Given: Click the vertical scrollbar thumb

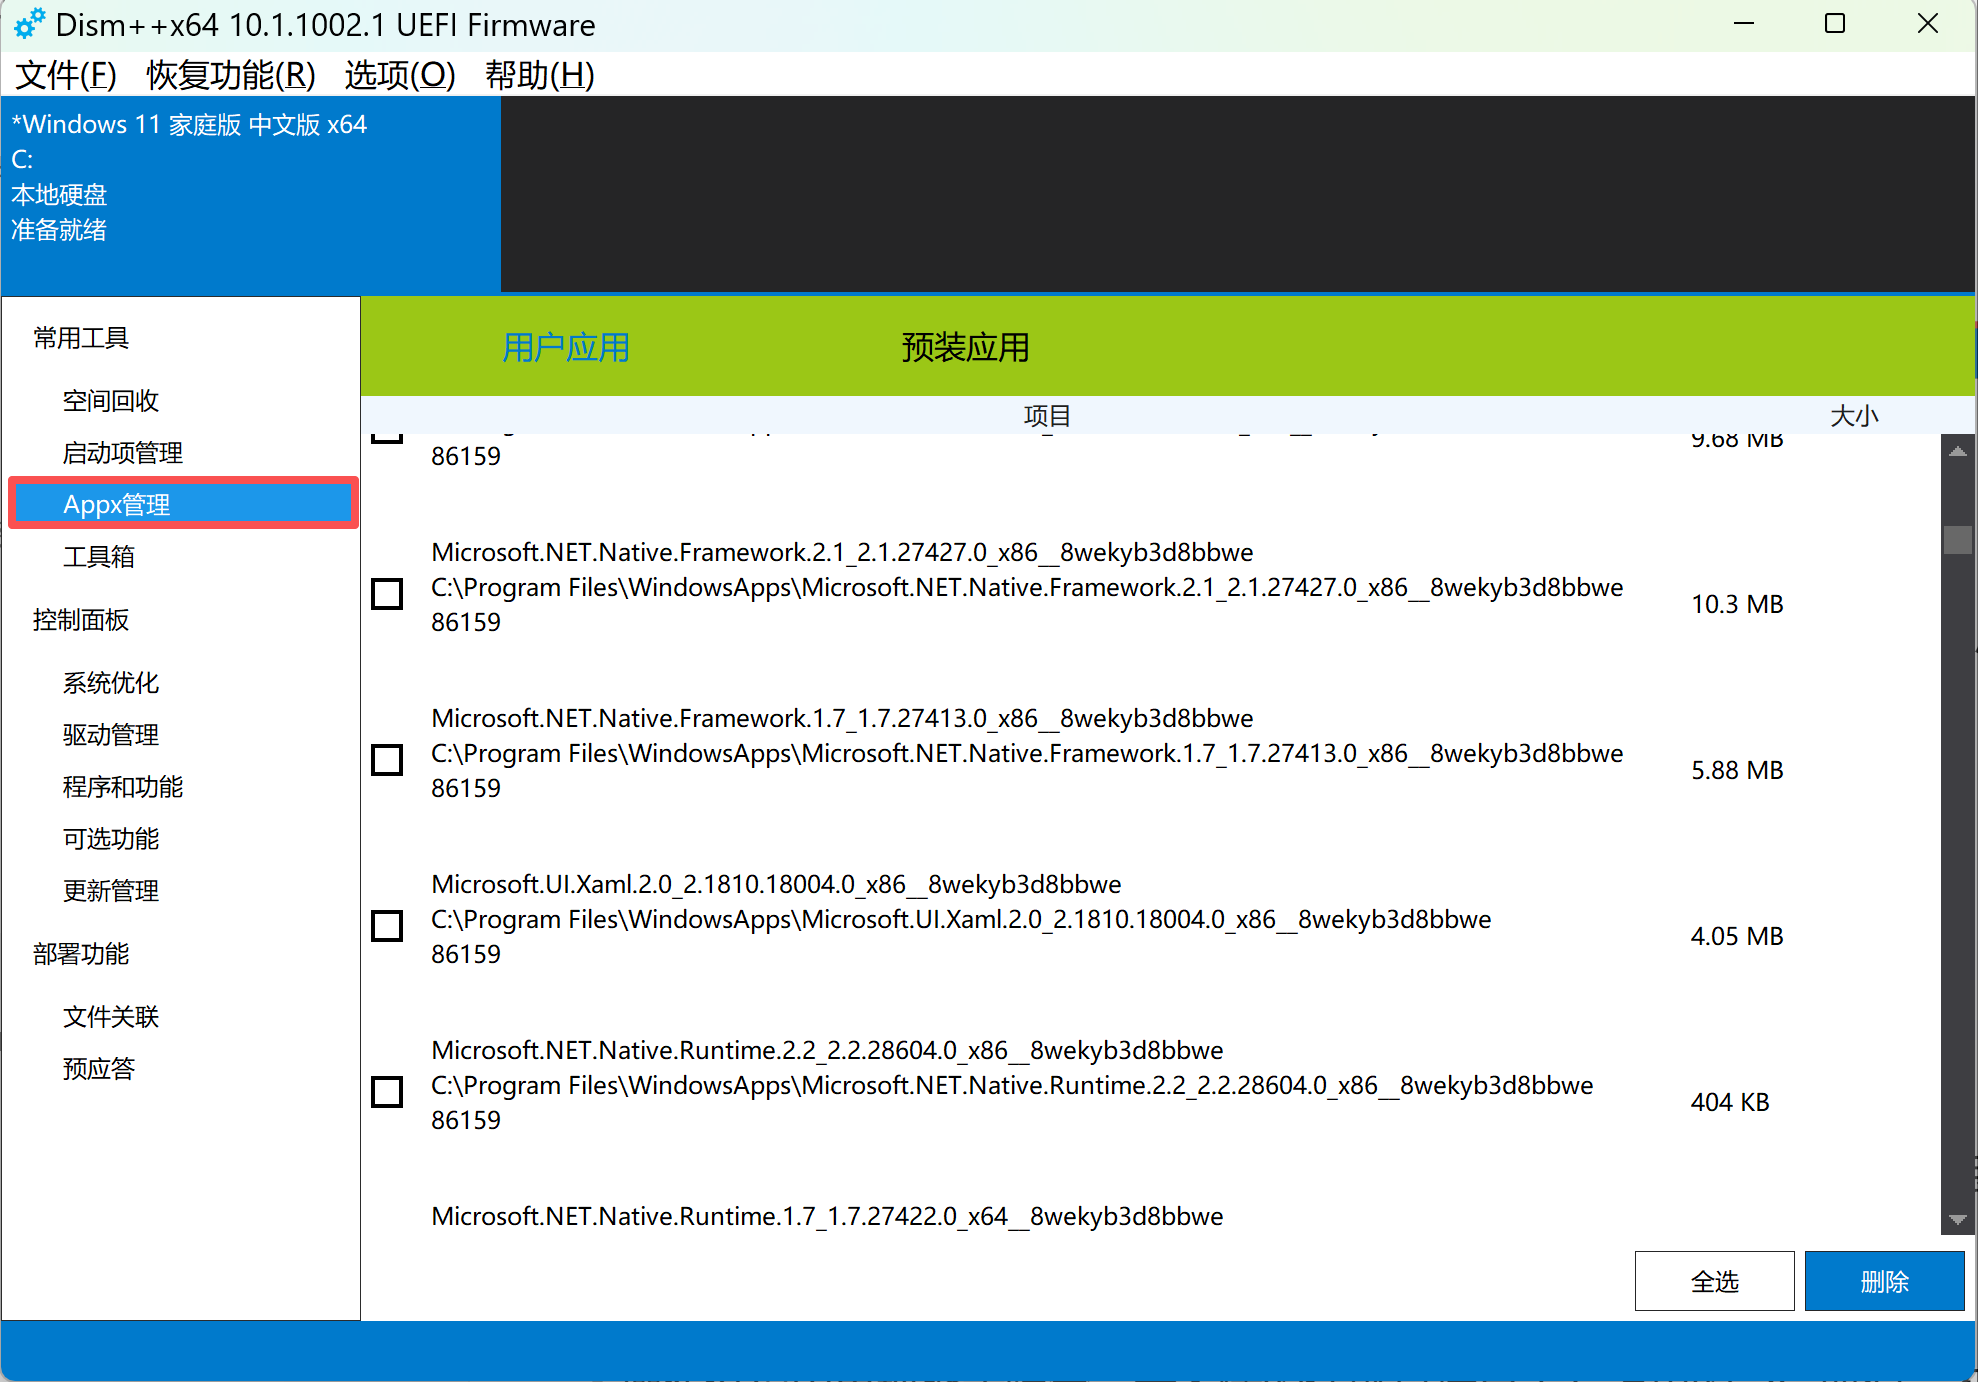Looking at the screenshot, I should (1958, 540).
